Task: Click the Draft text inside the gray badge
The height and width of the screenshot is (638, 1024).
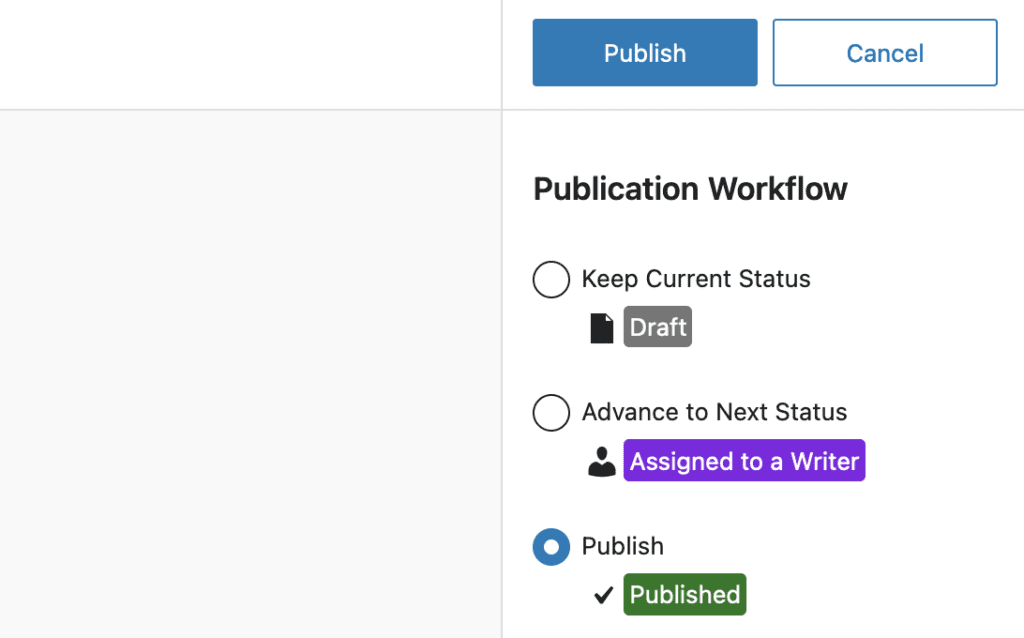Action: click(x=657, y=326)
